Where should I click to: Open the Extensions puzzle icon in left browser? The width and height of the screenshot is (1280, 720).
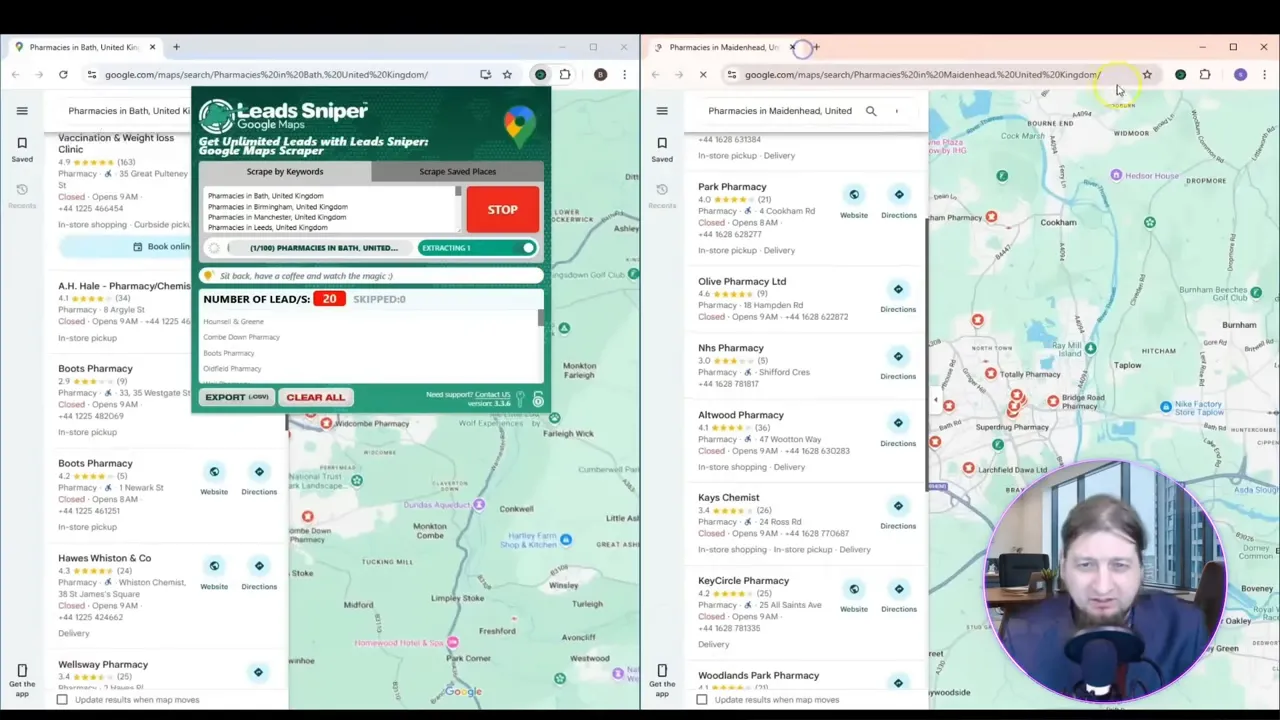565,74
